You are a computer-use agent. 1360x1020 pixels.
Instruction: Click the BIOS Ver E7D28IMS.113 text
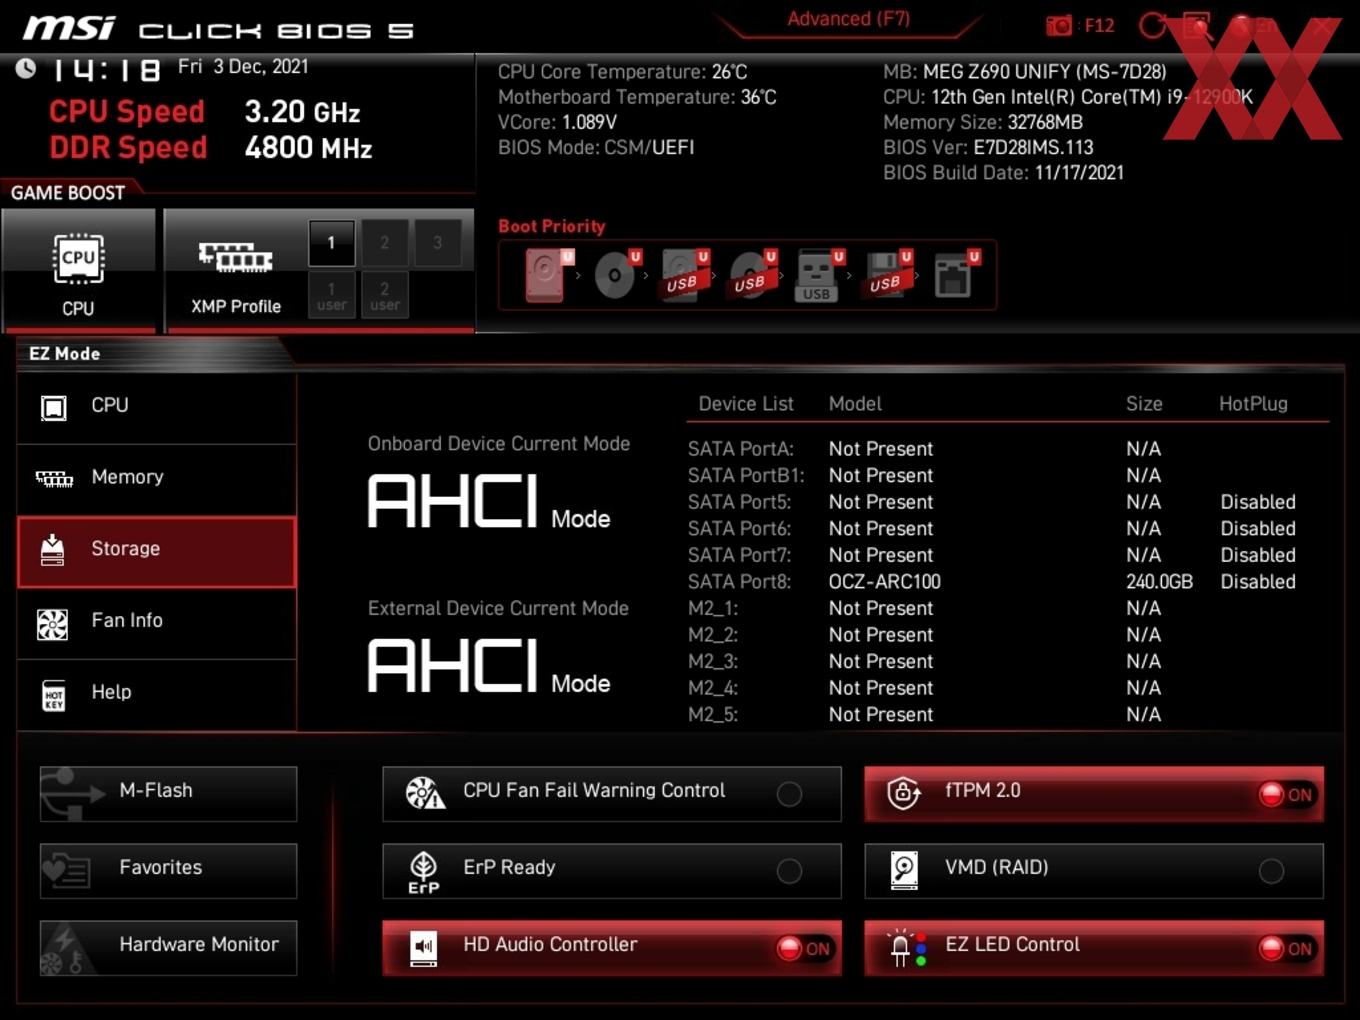tap(988, 147)
